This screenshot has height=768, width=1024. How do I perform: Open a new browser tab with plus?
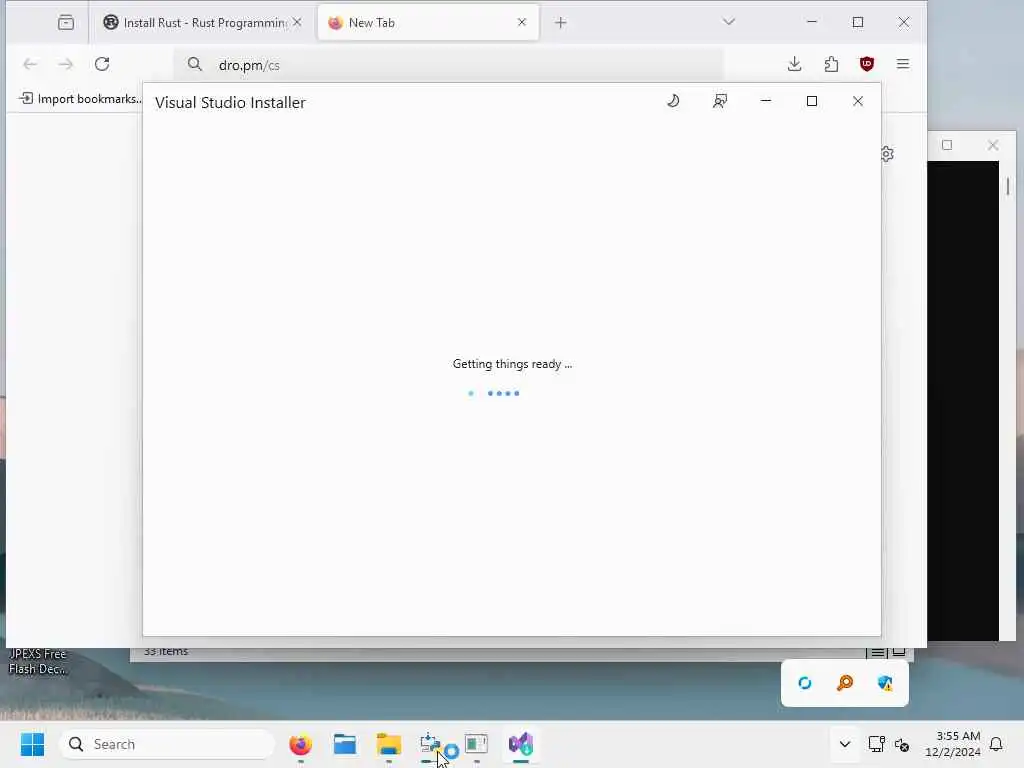[560, 23]
